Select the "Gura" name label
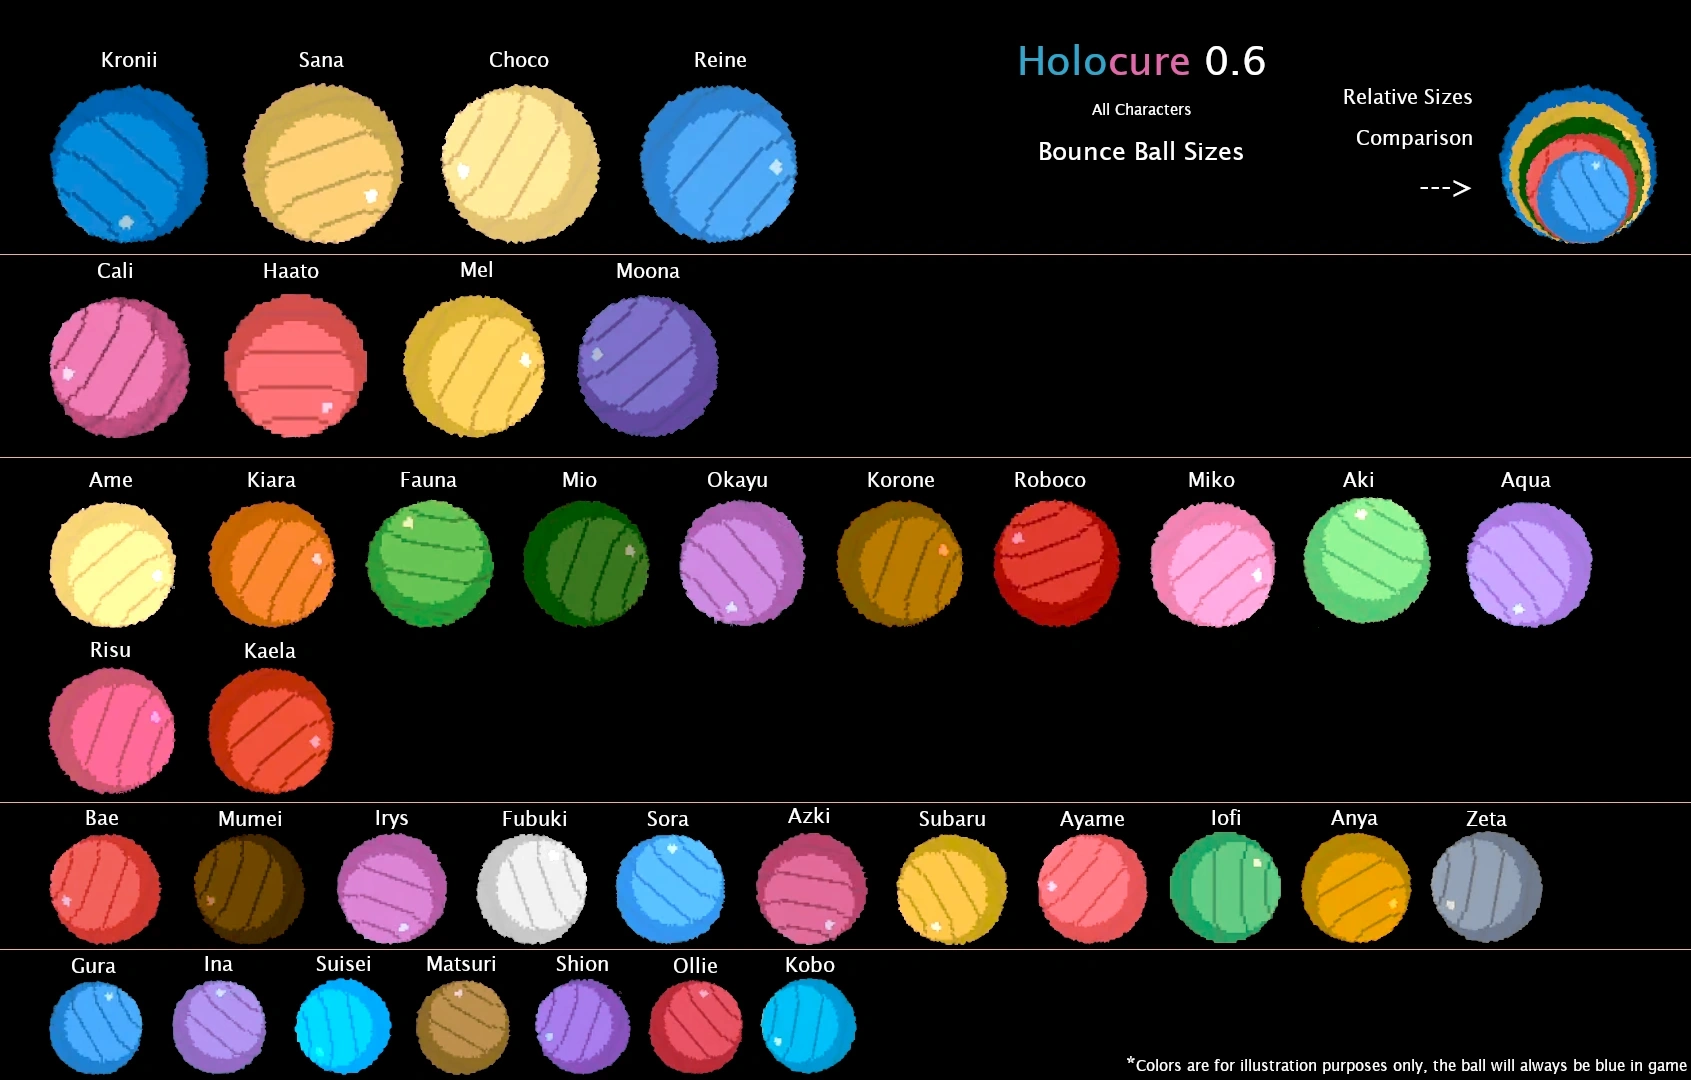1691x1080 pixels. point(94,966)
